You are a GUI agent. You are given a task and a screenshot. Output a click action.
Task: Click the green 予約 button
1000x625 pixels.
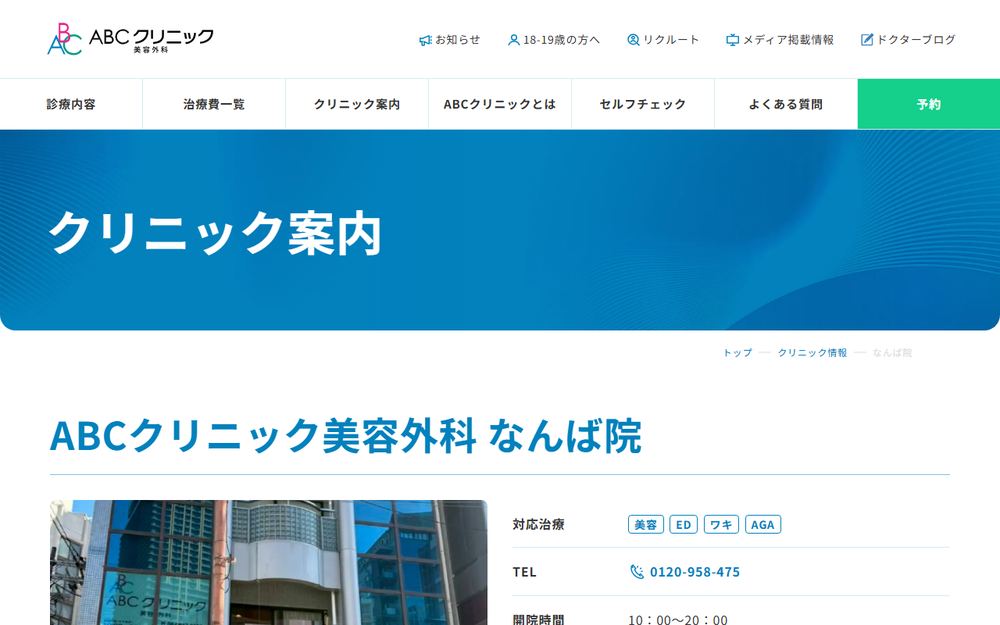coord(929,104)
